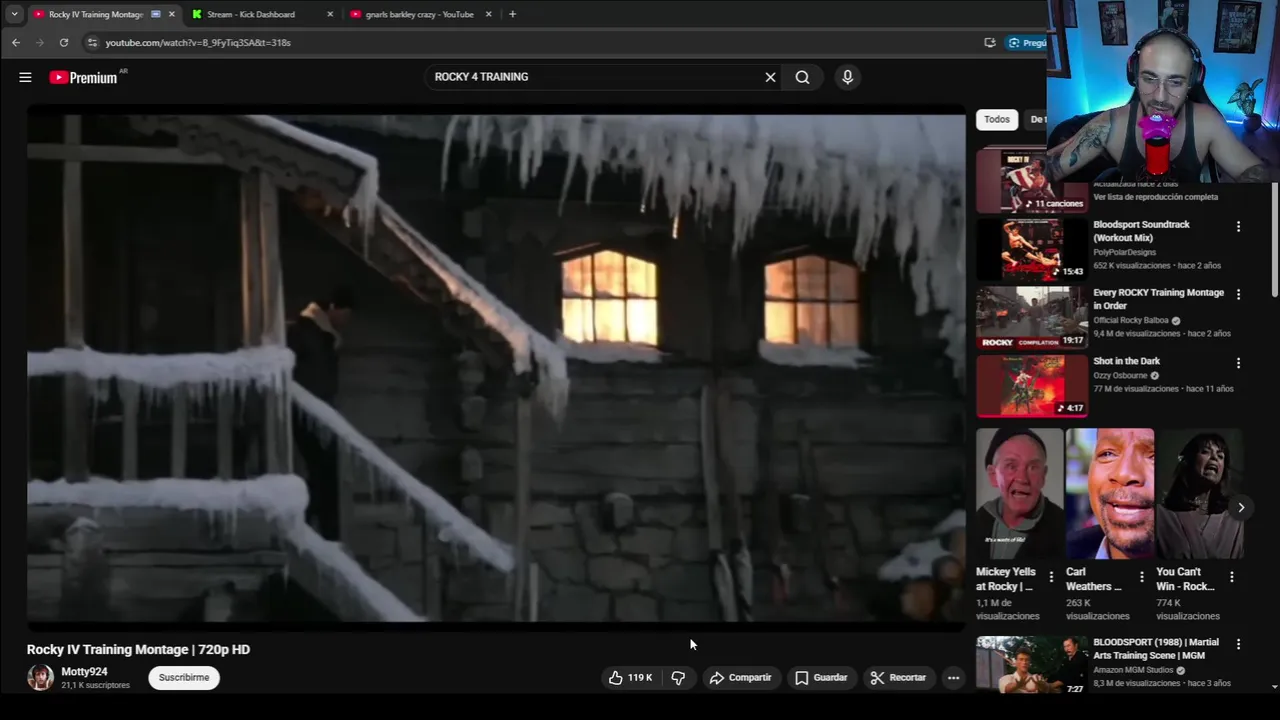Open options for Every ROCKY Training Montage

point(1238,295)
